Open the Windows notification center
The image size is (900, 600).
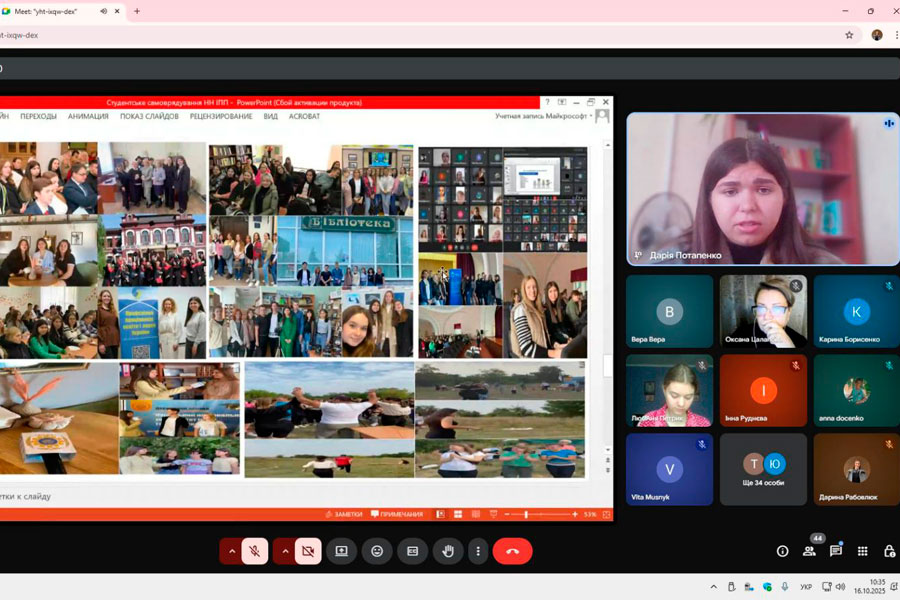[x=894, y=586]
